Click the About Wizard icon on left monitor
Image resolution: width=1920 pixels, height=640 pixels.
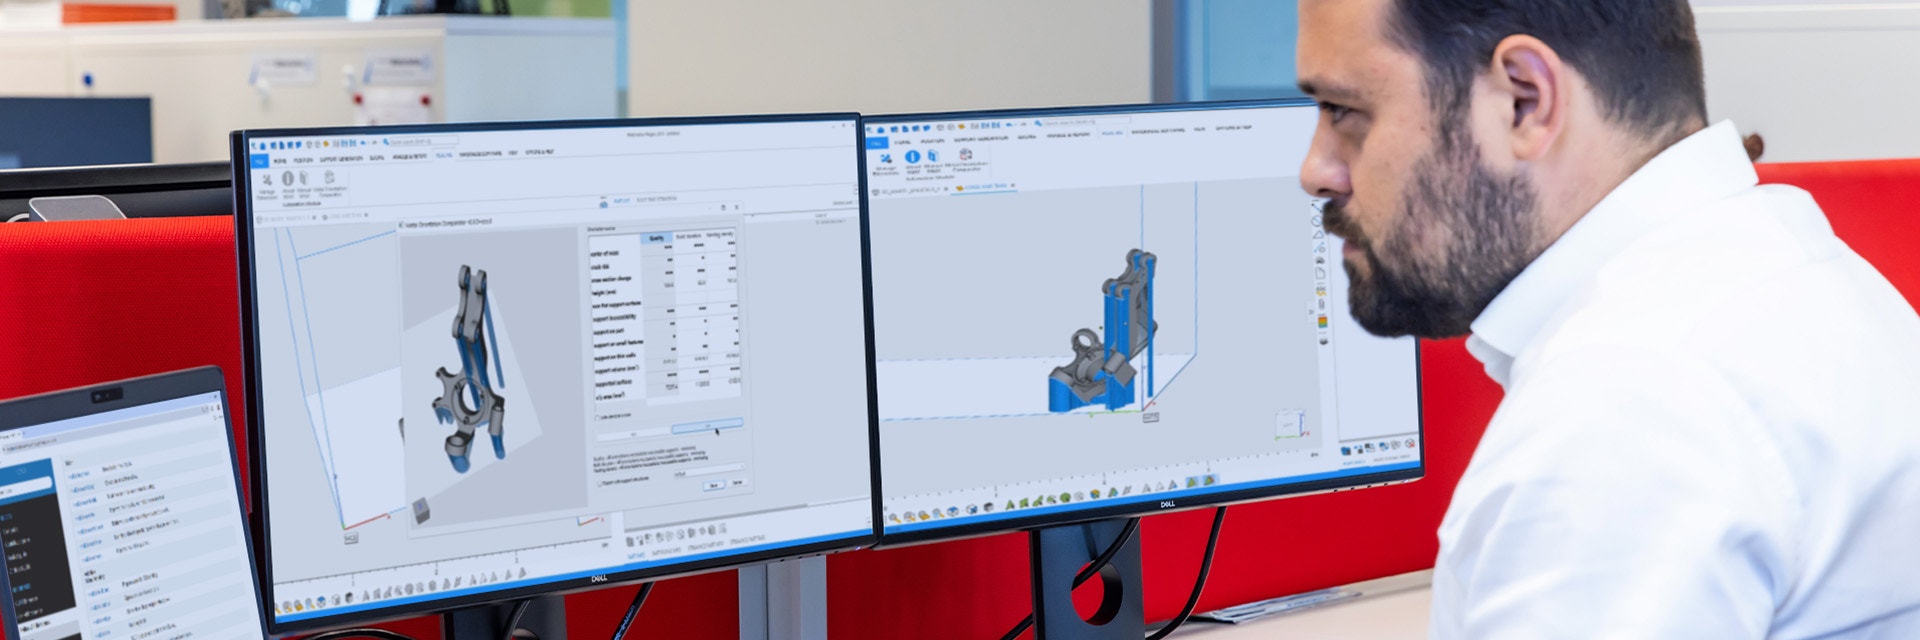(x=288, y=180)
